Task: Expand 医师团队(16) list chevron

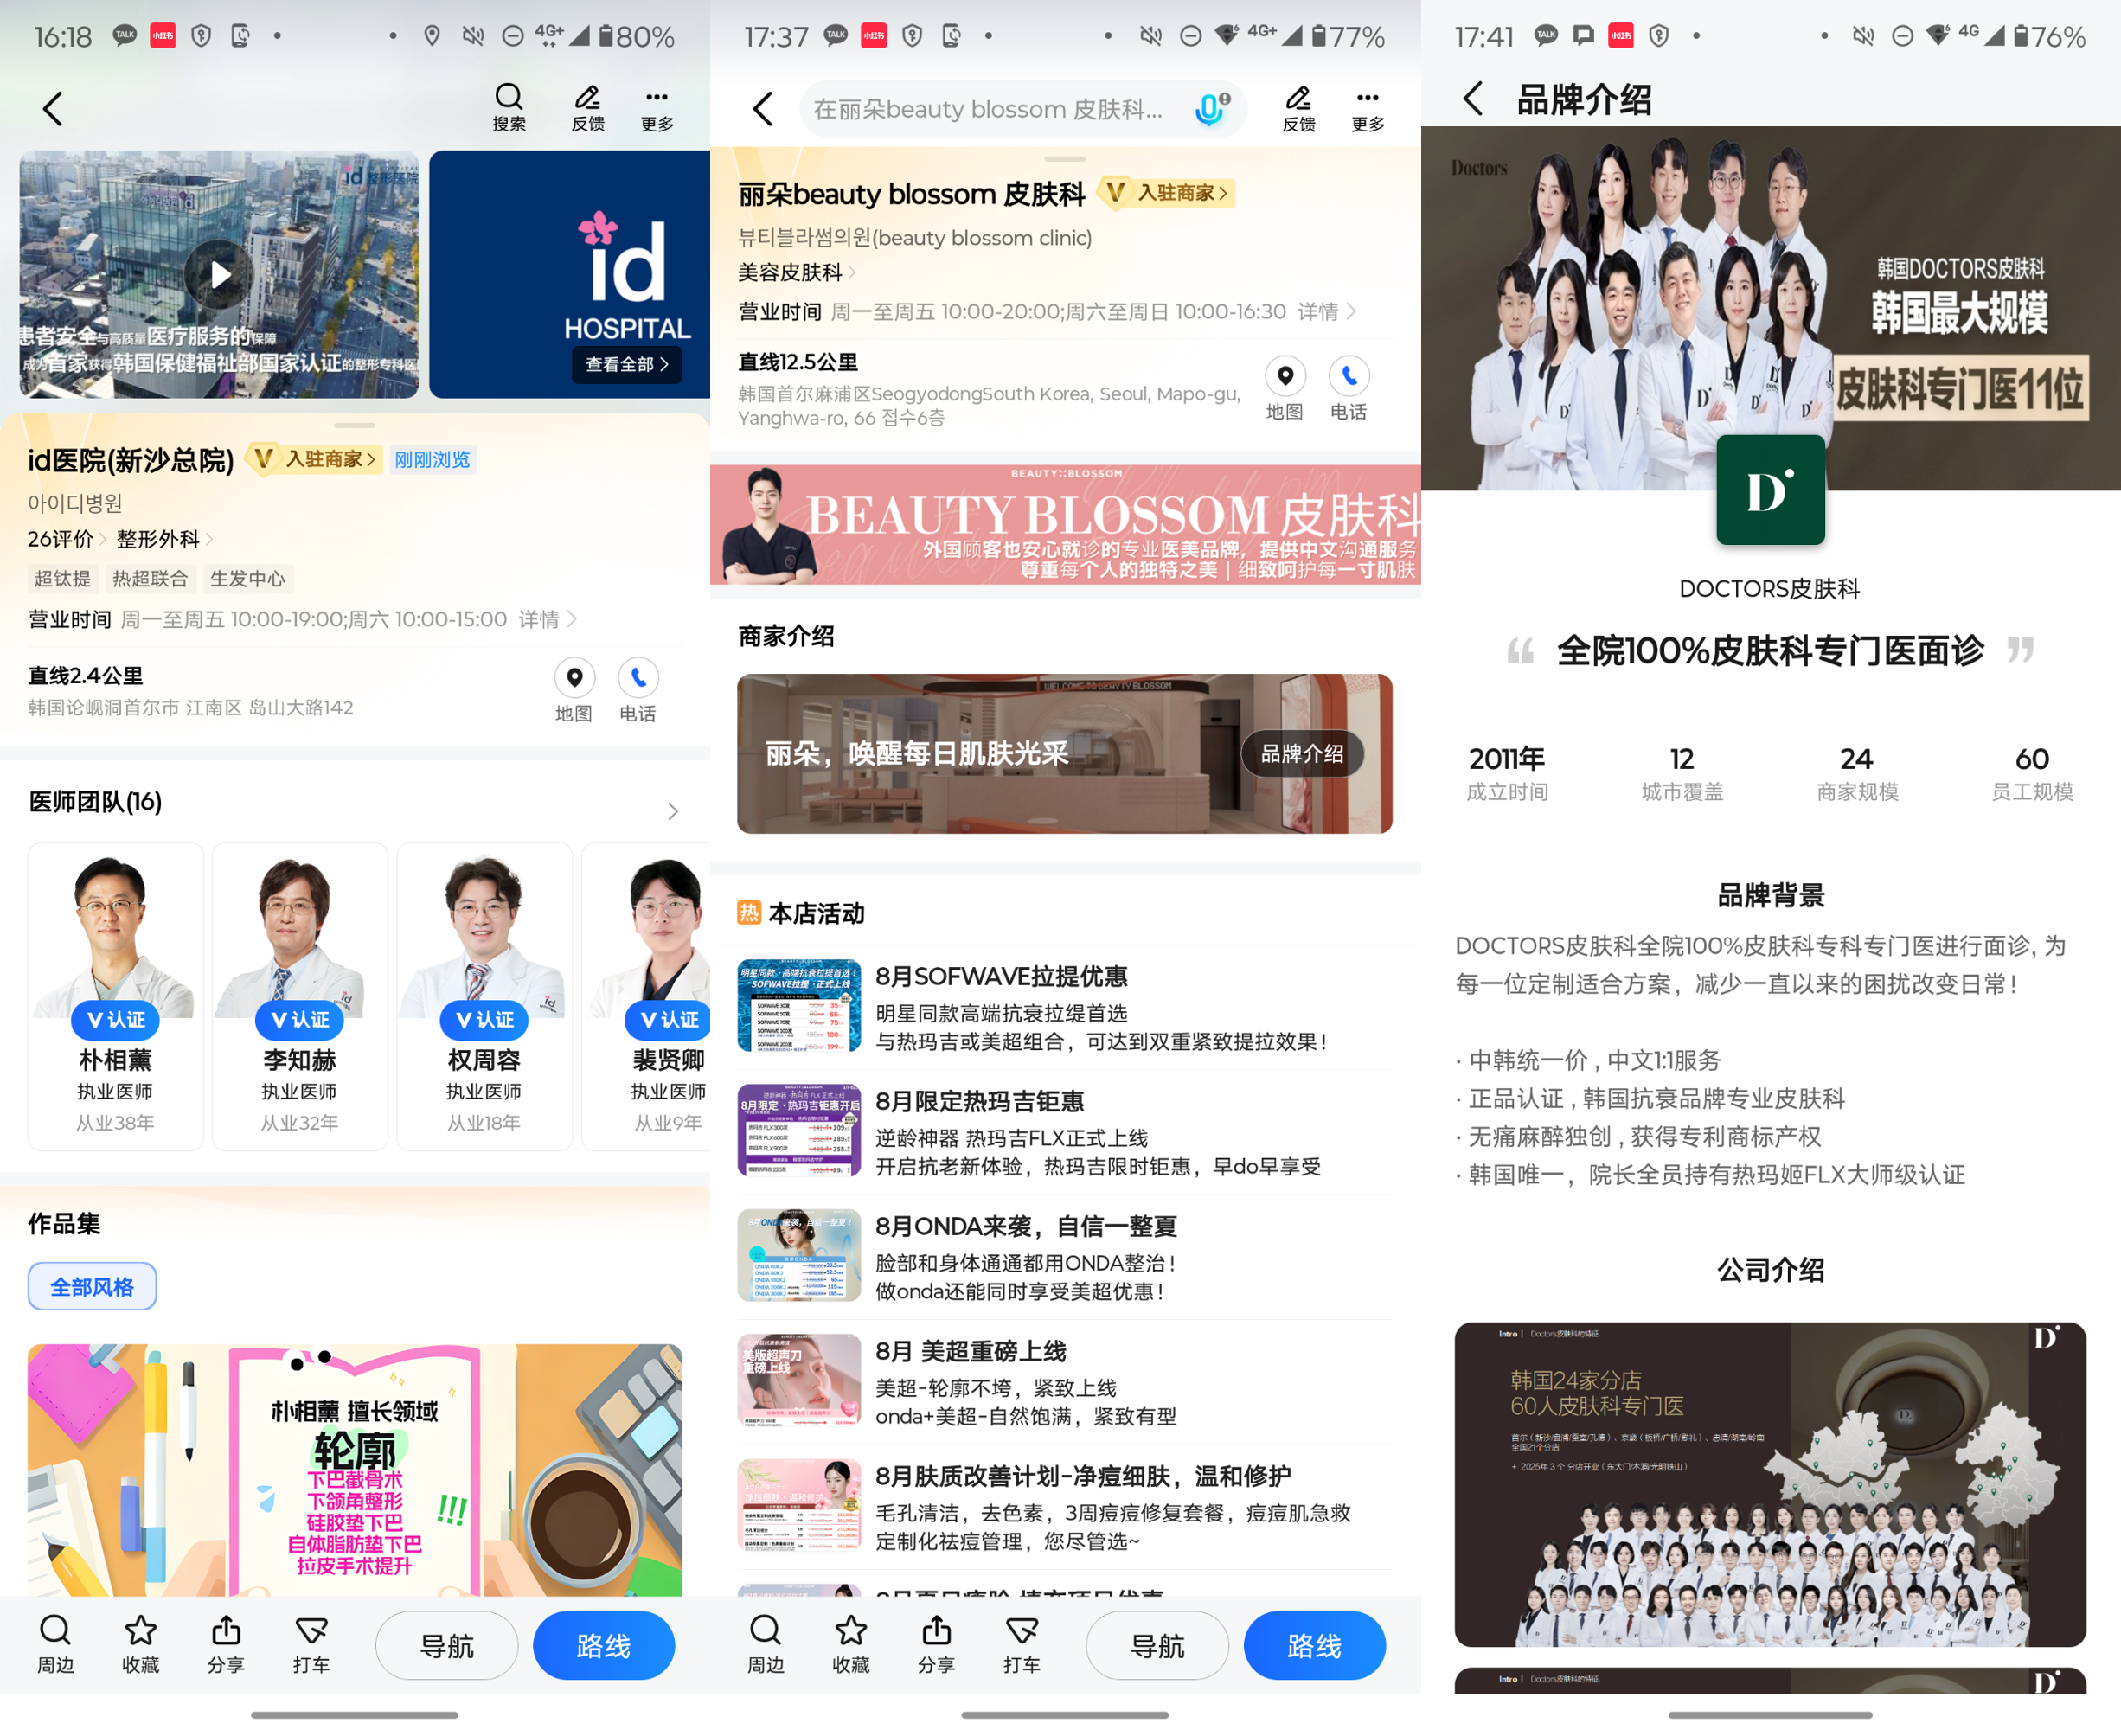Action: tap(673, 811)
